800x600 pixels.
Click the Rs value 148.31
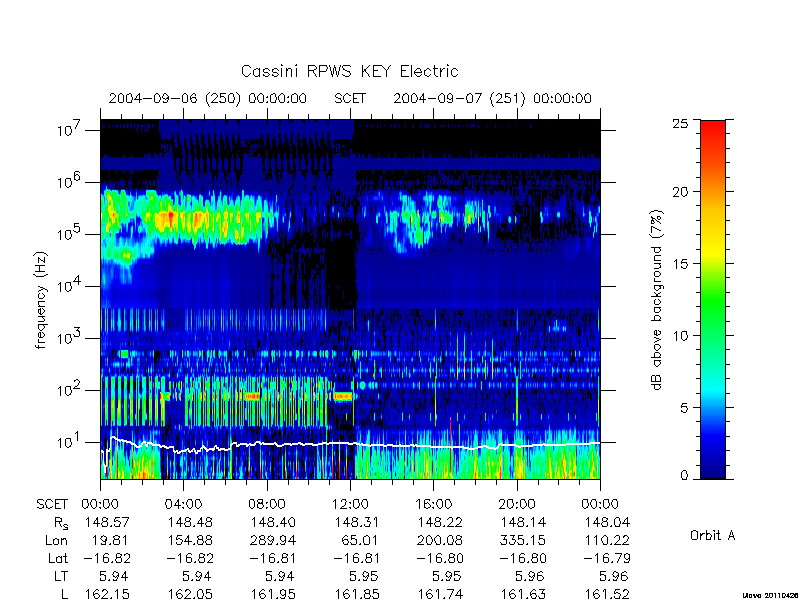click(357, 522)
